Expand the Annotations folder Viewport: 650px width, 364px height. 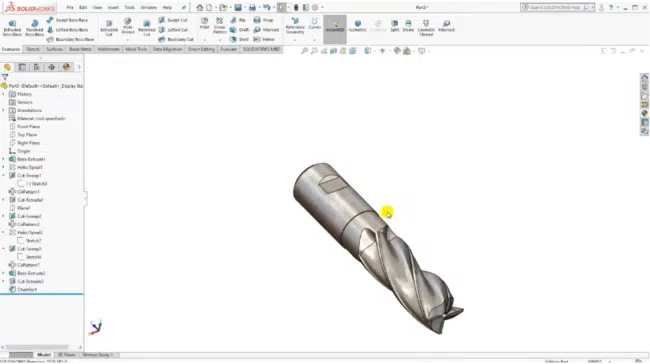tap(4, 110)
